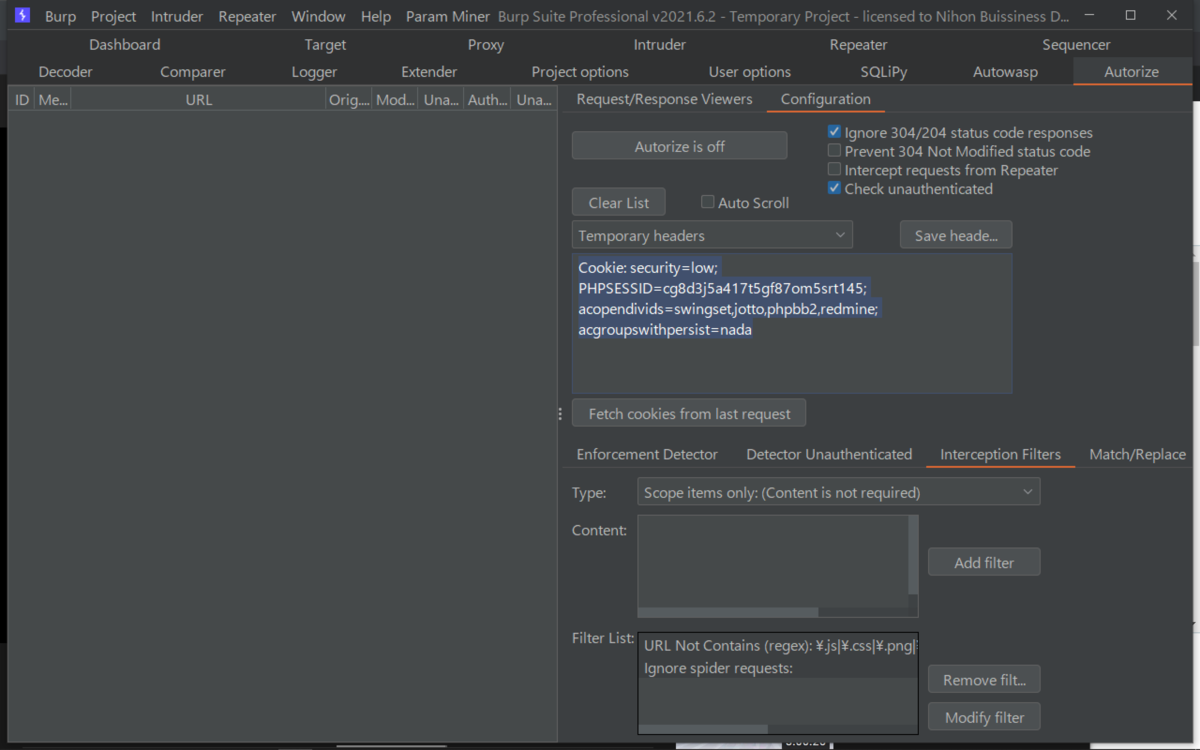1200x750 pixels.
Task: Click the Content area vertical scrollbar
Action: pyautogui.click(x=913, y=555)
